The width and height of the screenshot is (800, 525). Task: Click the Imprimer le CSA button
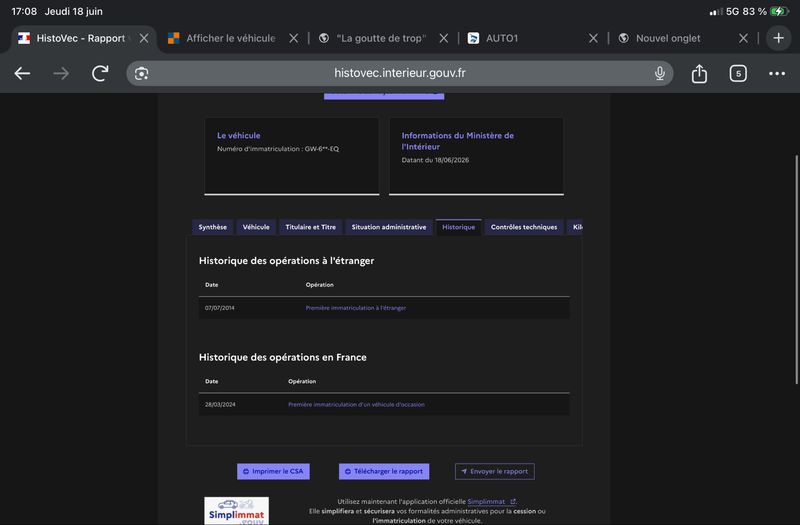pos(273,471)
